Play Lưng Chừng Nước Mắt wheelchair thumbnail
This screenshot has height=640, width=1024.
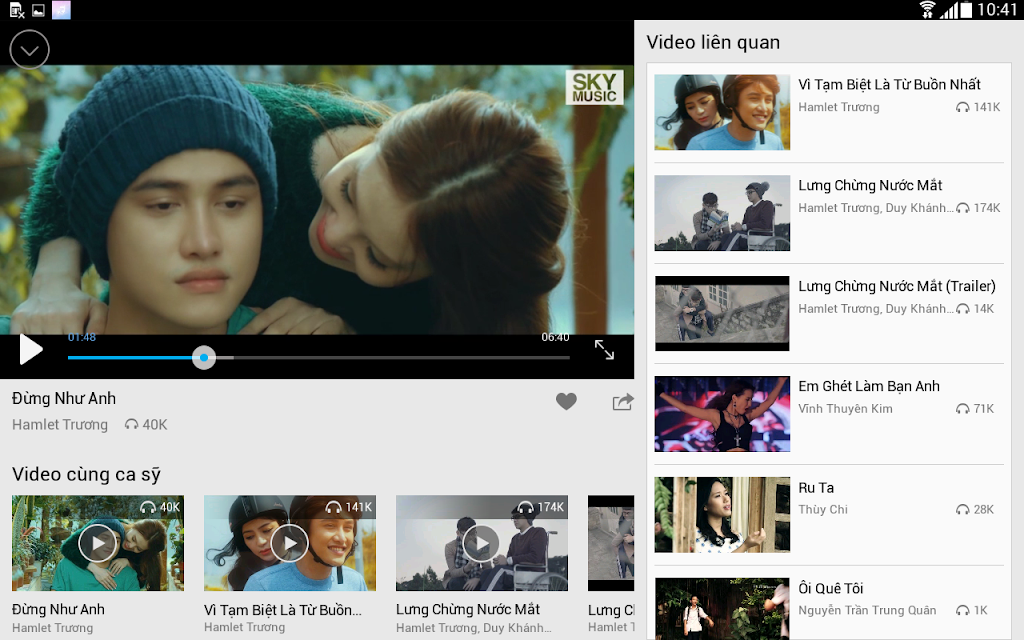click(x=482, y=543)
